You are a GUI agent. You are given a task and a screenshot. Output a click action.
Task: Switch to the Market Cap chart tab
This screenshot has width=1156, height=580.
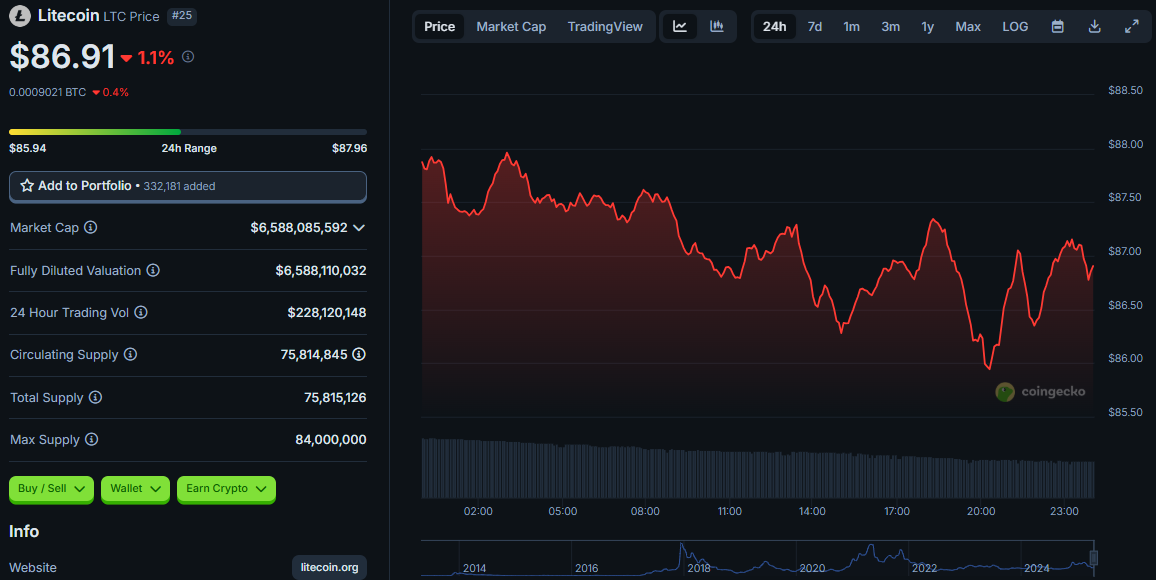point(511,27)
